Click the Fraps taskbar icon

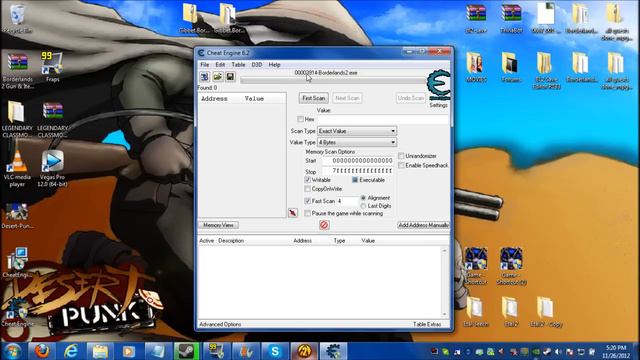216,351
